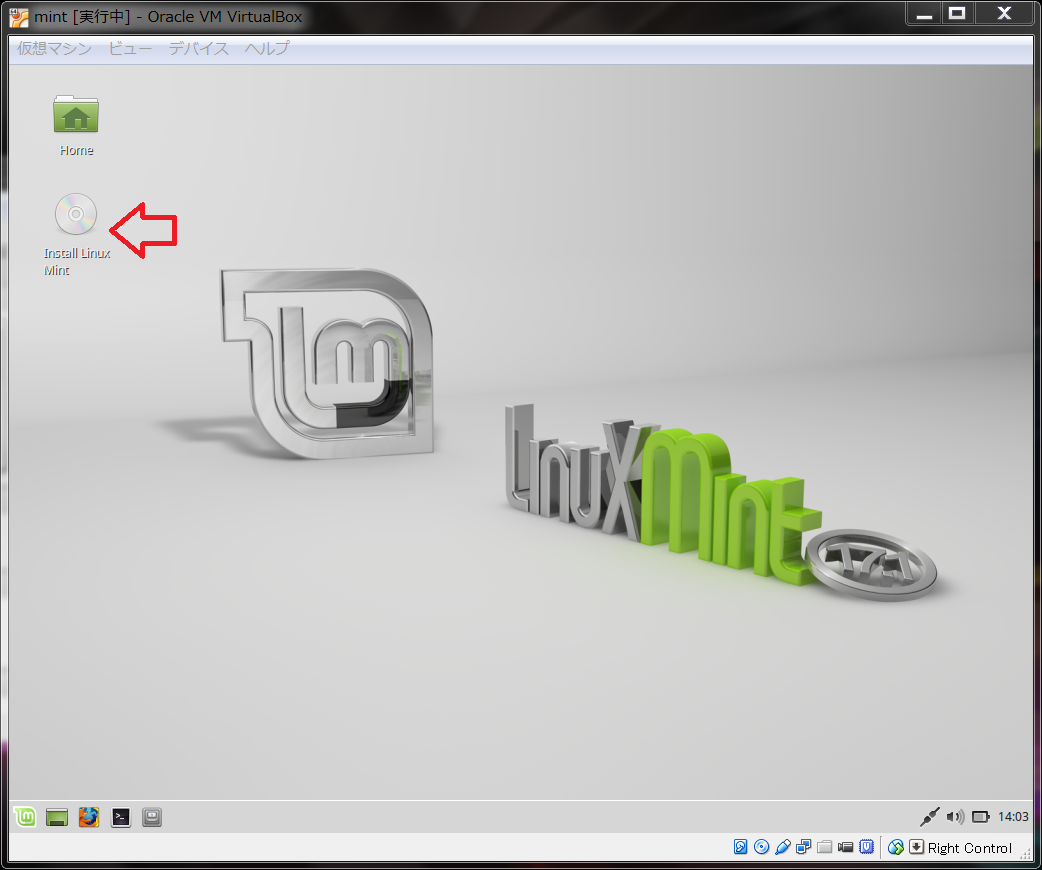Click the VirtualBox USB devices status icon
Image resolution: width=1042 pixels, height=870 pixels.
783,848
